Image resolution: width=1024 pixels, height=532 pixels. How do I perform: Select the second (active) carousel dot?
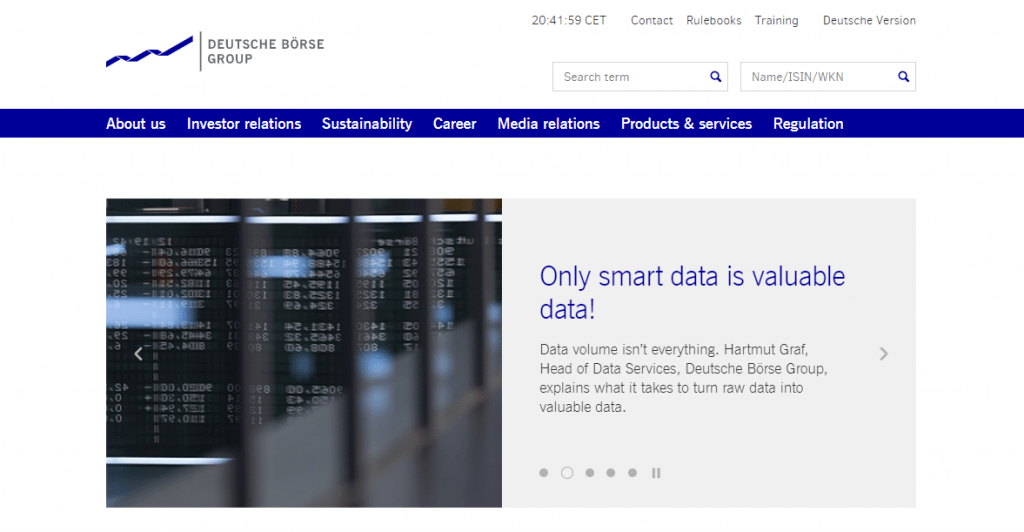567,473
